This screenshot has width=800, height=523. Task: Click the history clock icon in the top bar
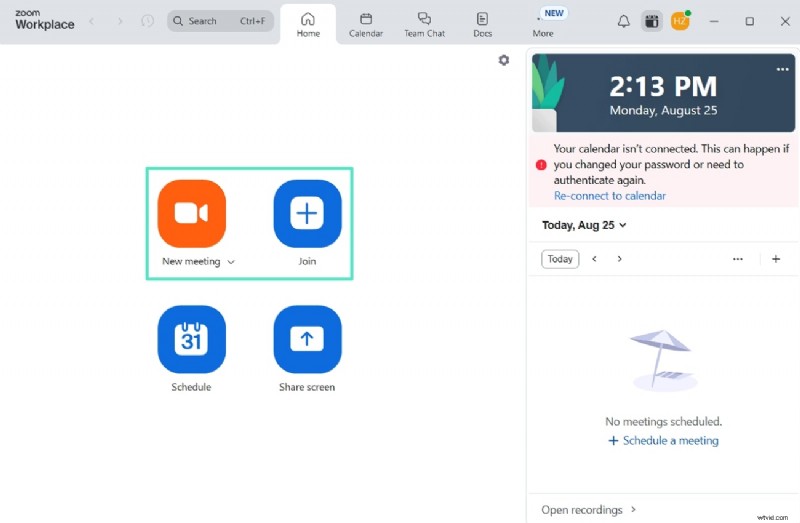[148, 21]
